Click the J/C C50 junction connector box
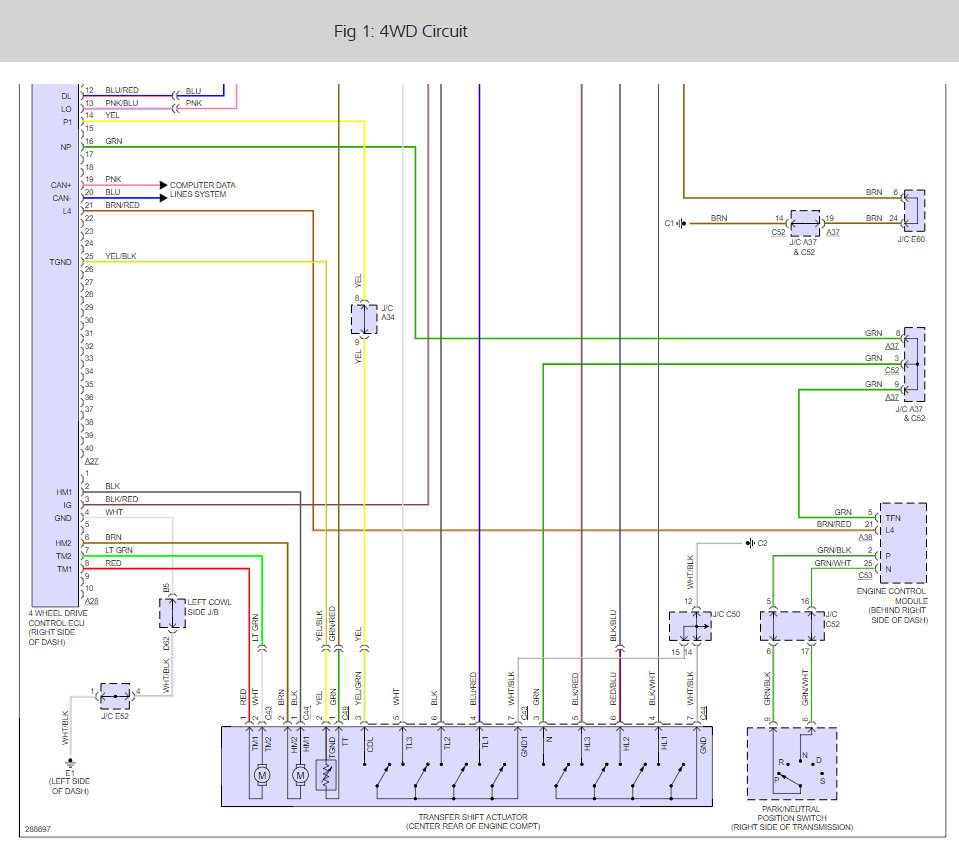959x851 pixels. 690,626
